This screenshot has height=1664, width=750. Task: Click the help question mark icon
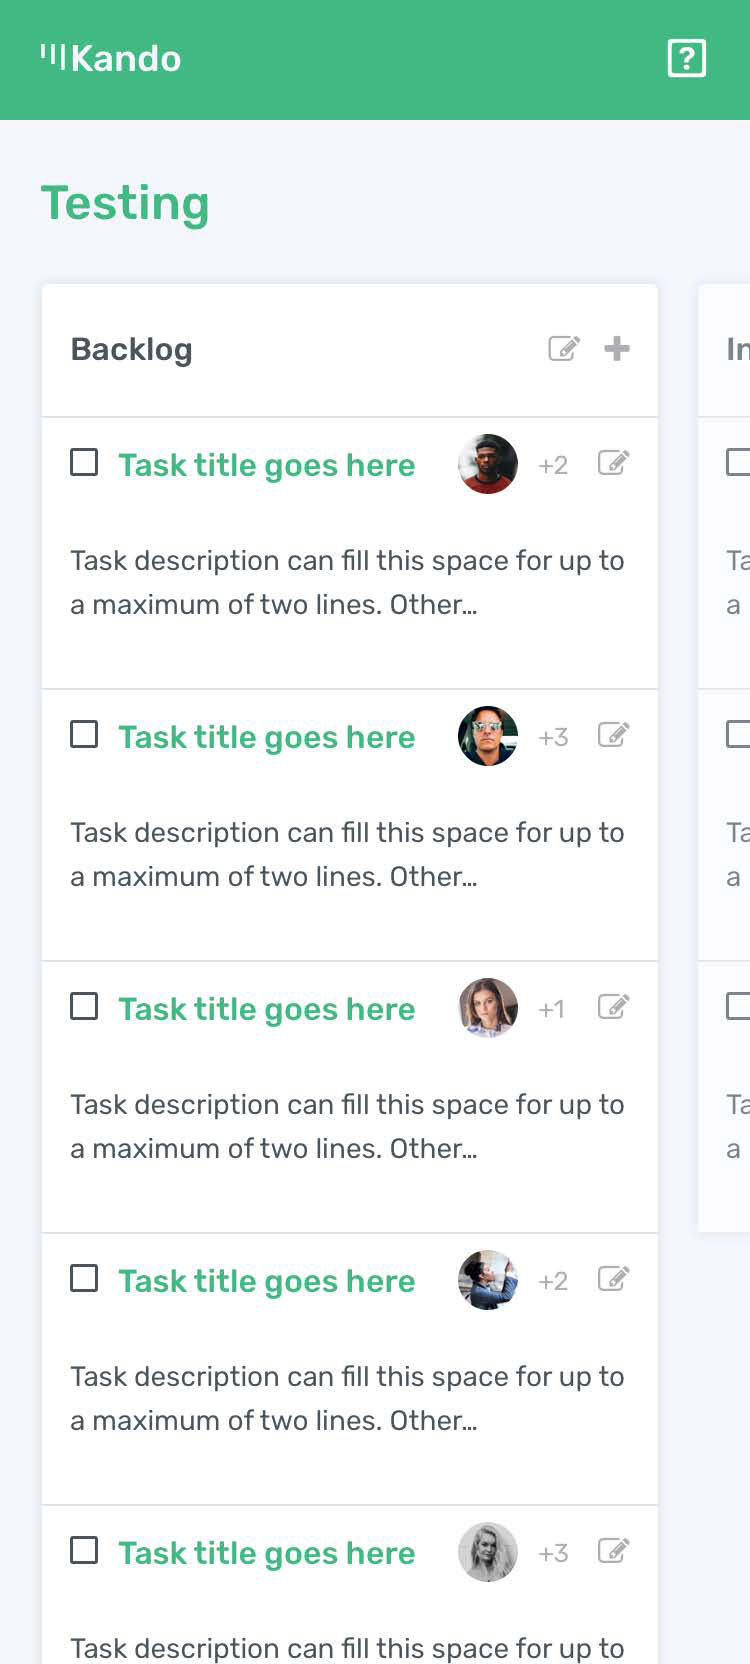point(686,58)
